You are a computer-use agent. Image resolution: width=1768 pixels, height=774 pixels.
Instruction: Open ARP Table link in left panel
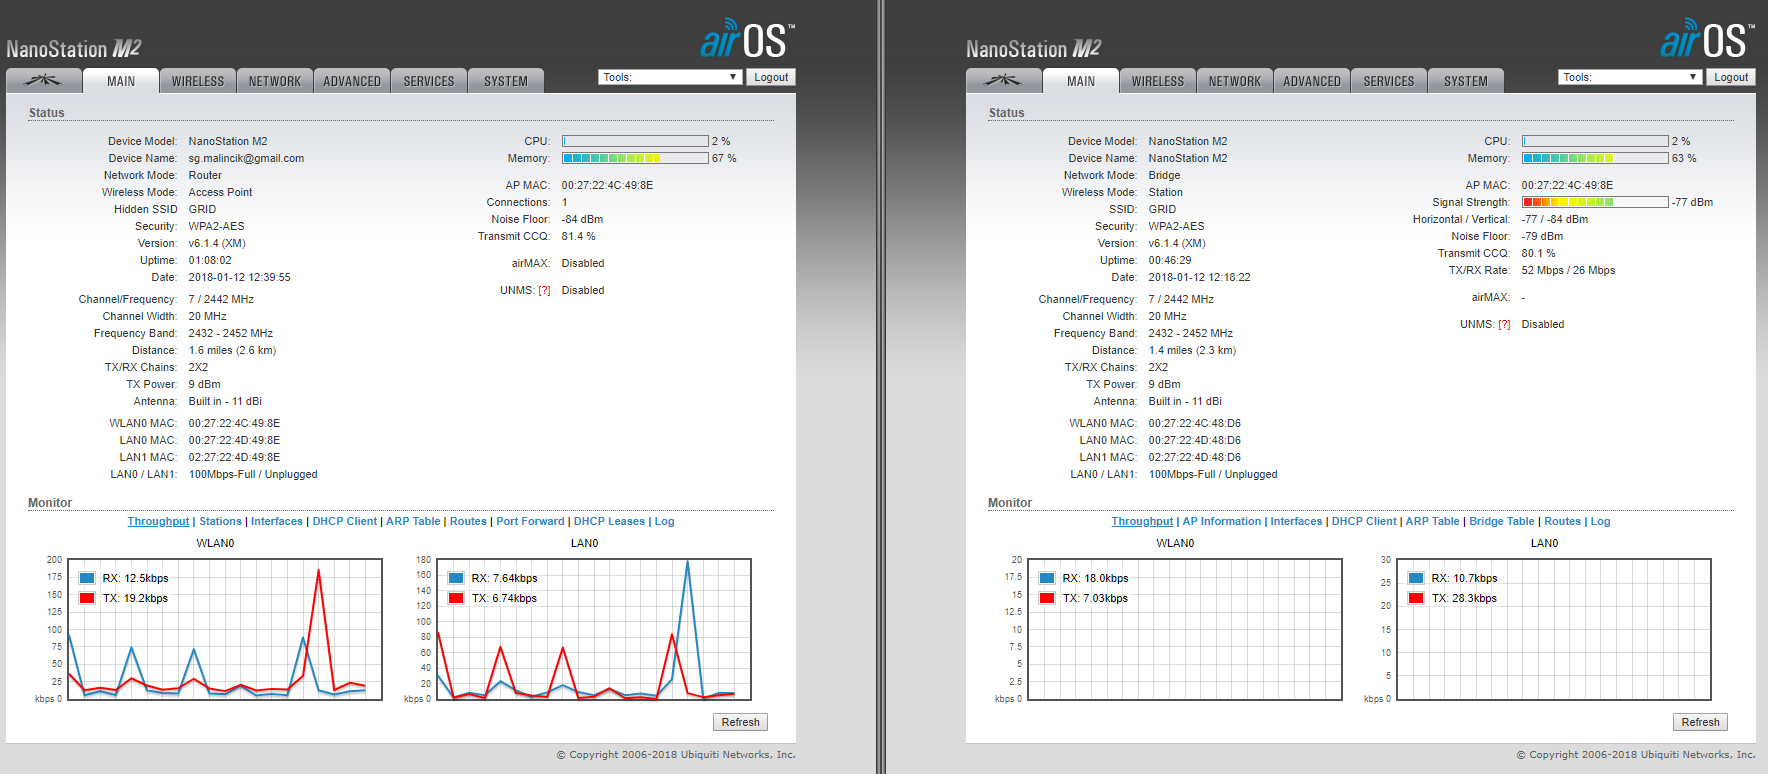(x=413, y=522)
